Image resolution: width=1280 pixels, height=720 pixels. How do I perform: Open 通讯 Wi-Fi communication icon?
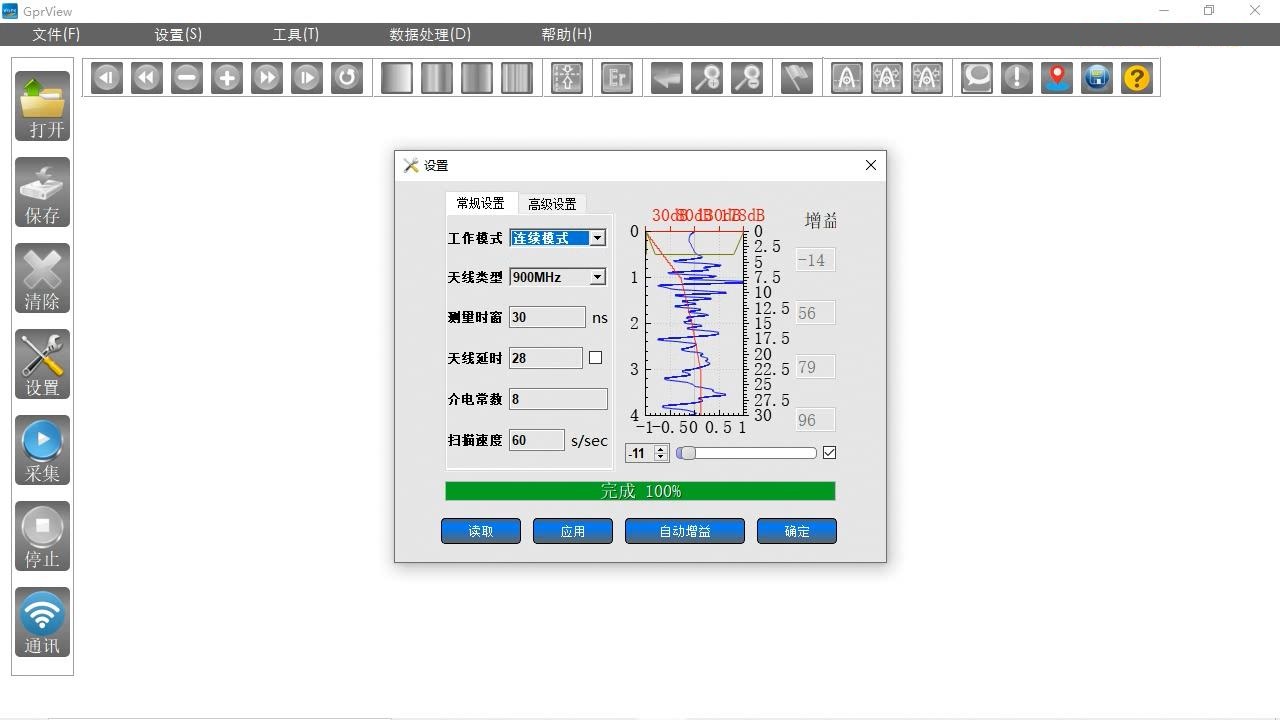coord(42,622)
